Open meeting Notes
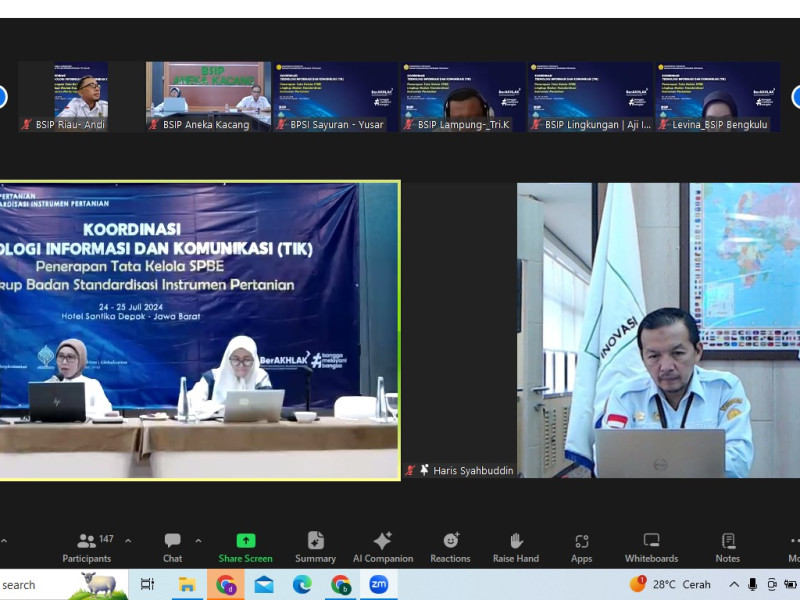Screen dimensions: 800x600 click(x=727, y=546)
